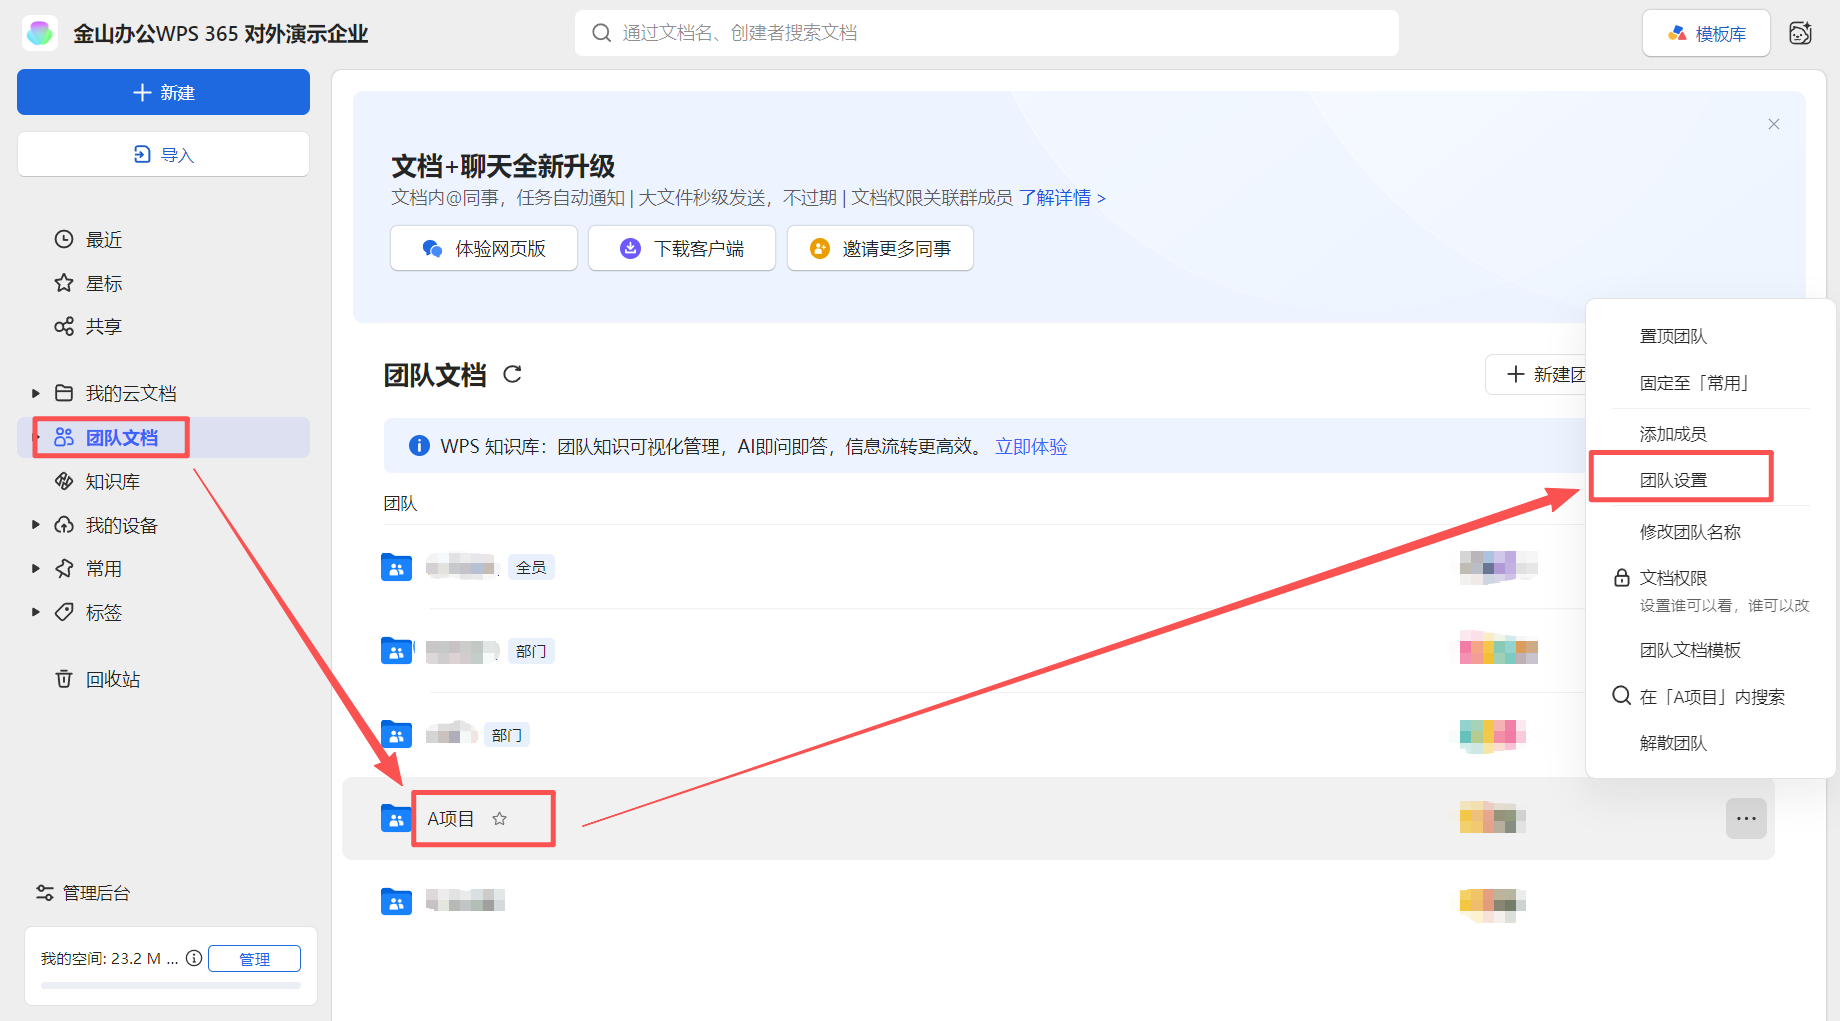
Task: Open the last team folder icon
Action: click(397, 901)
